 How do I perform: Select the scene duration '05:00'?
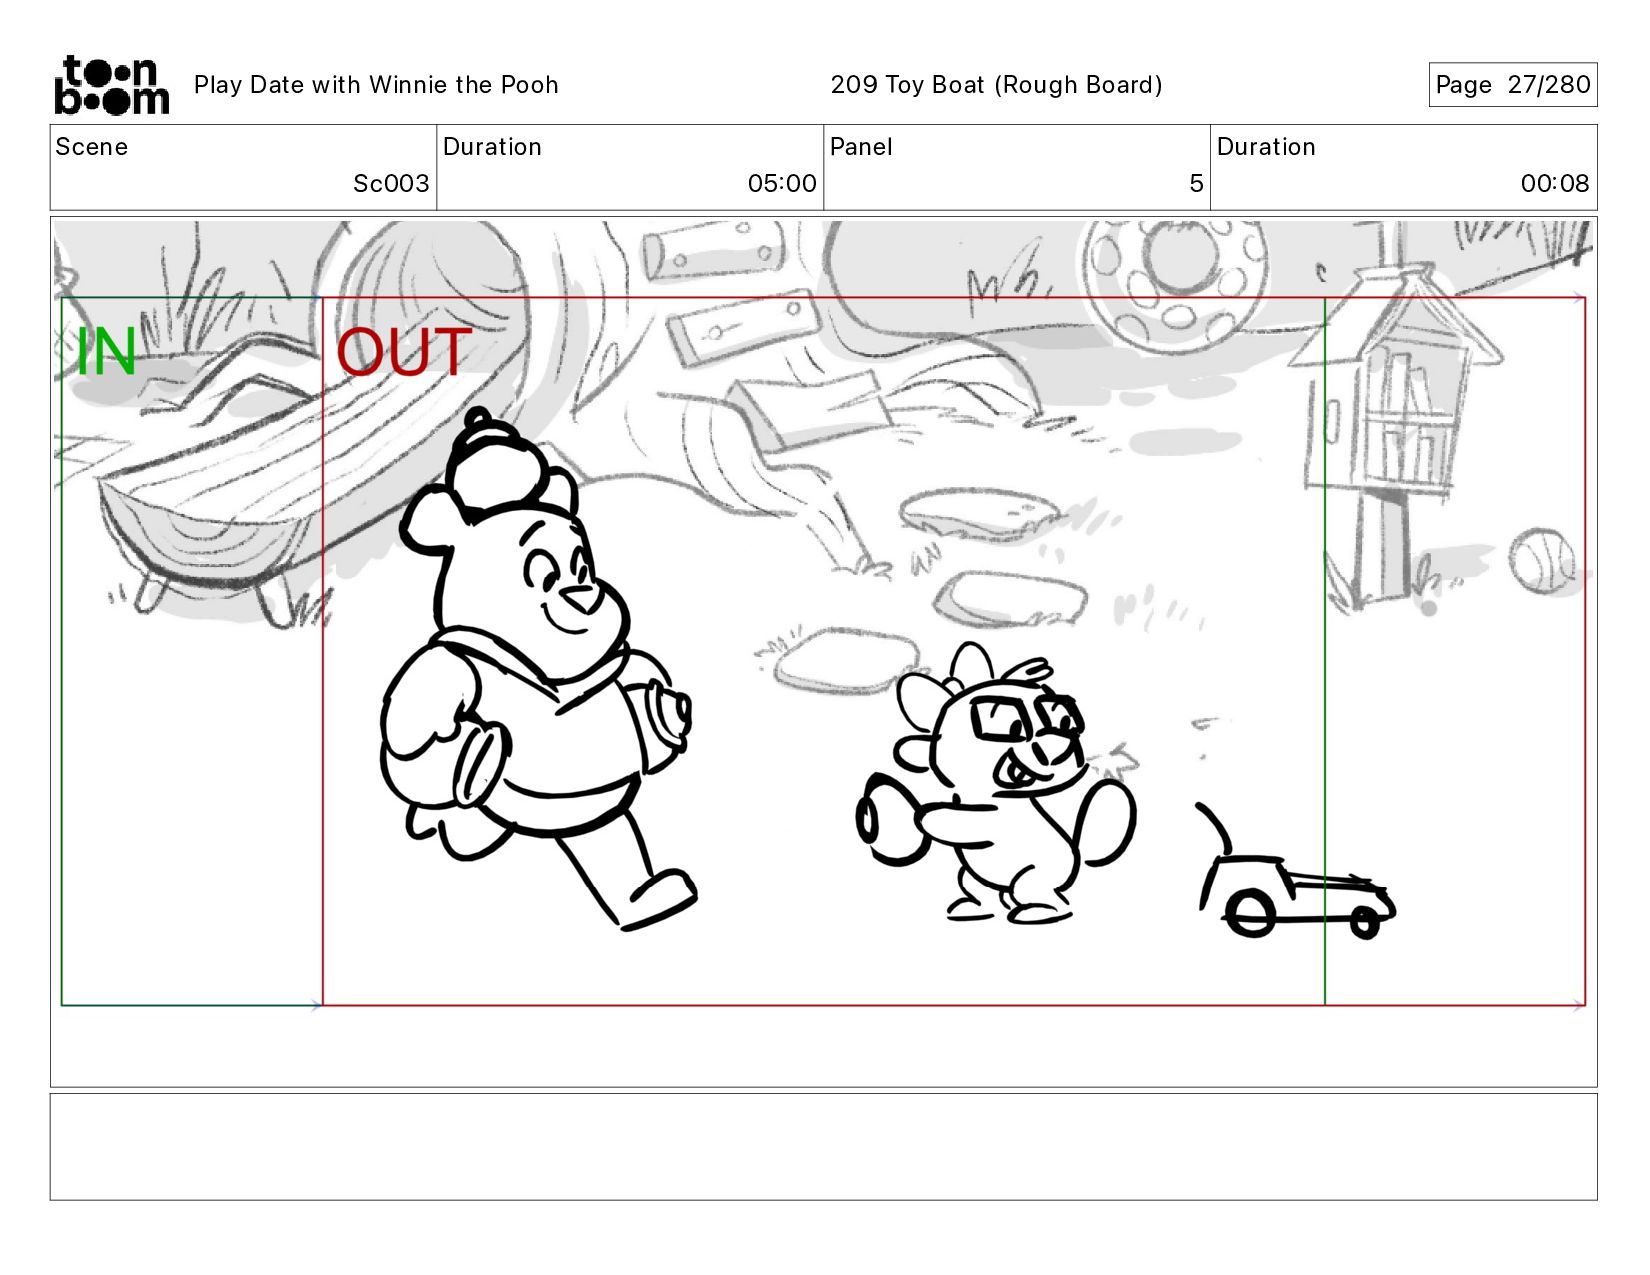click(x=782, y=183)
